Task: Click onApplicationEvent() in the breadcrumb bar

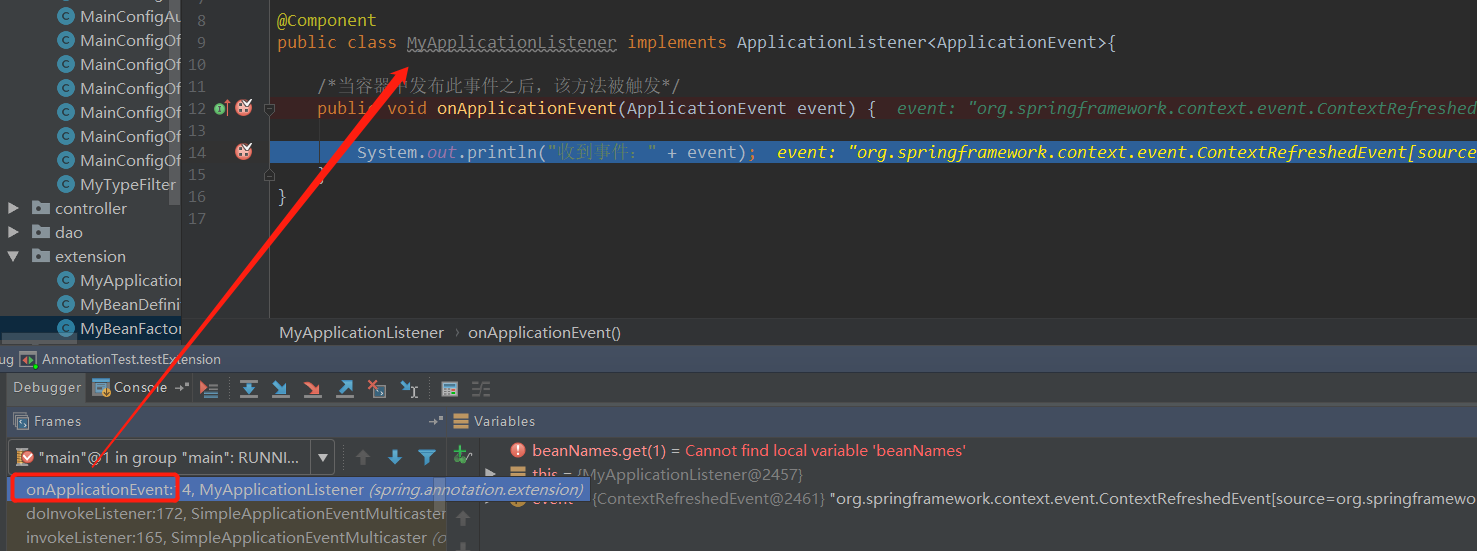Action: (544, 333)
